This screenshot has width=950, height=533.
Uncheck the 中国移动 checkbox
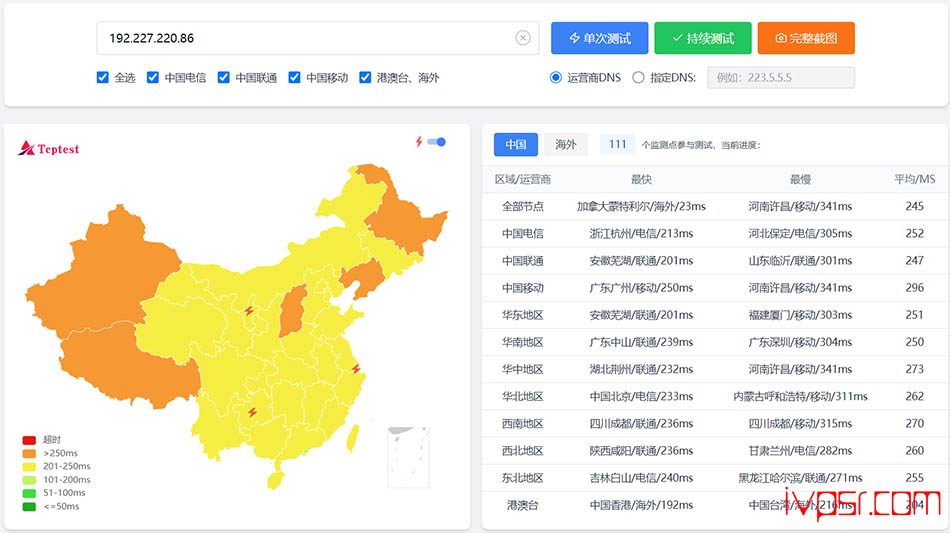(x=294, y=78)
